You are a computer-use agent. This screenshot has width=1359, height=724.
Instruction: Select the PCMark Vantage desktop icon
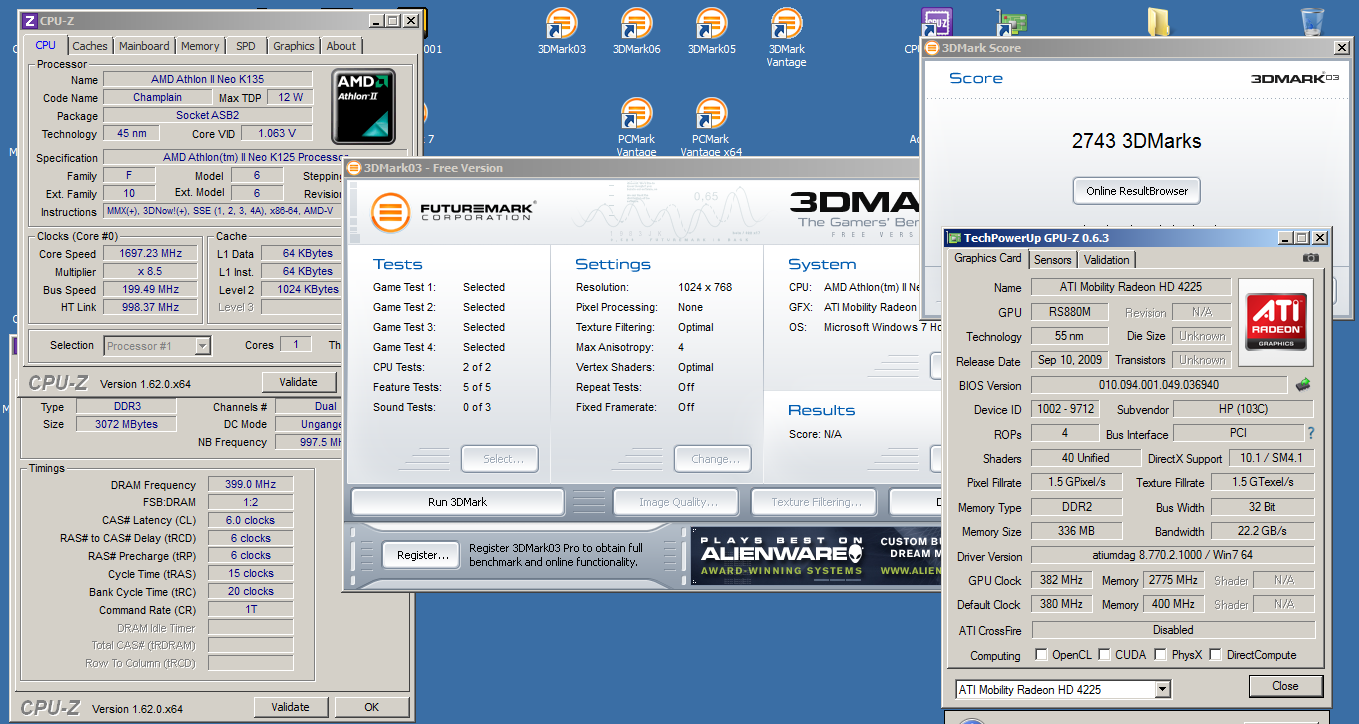(x=636, y=127)
